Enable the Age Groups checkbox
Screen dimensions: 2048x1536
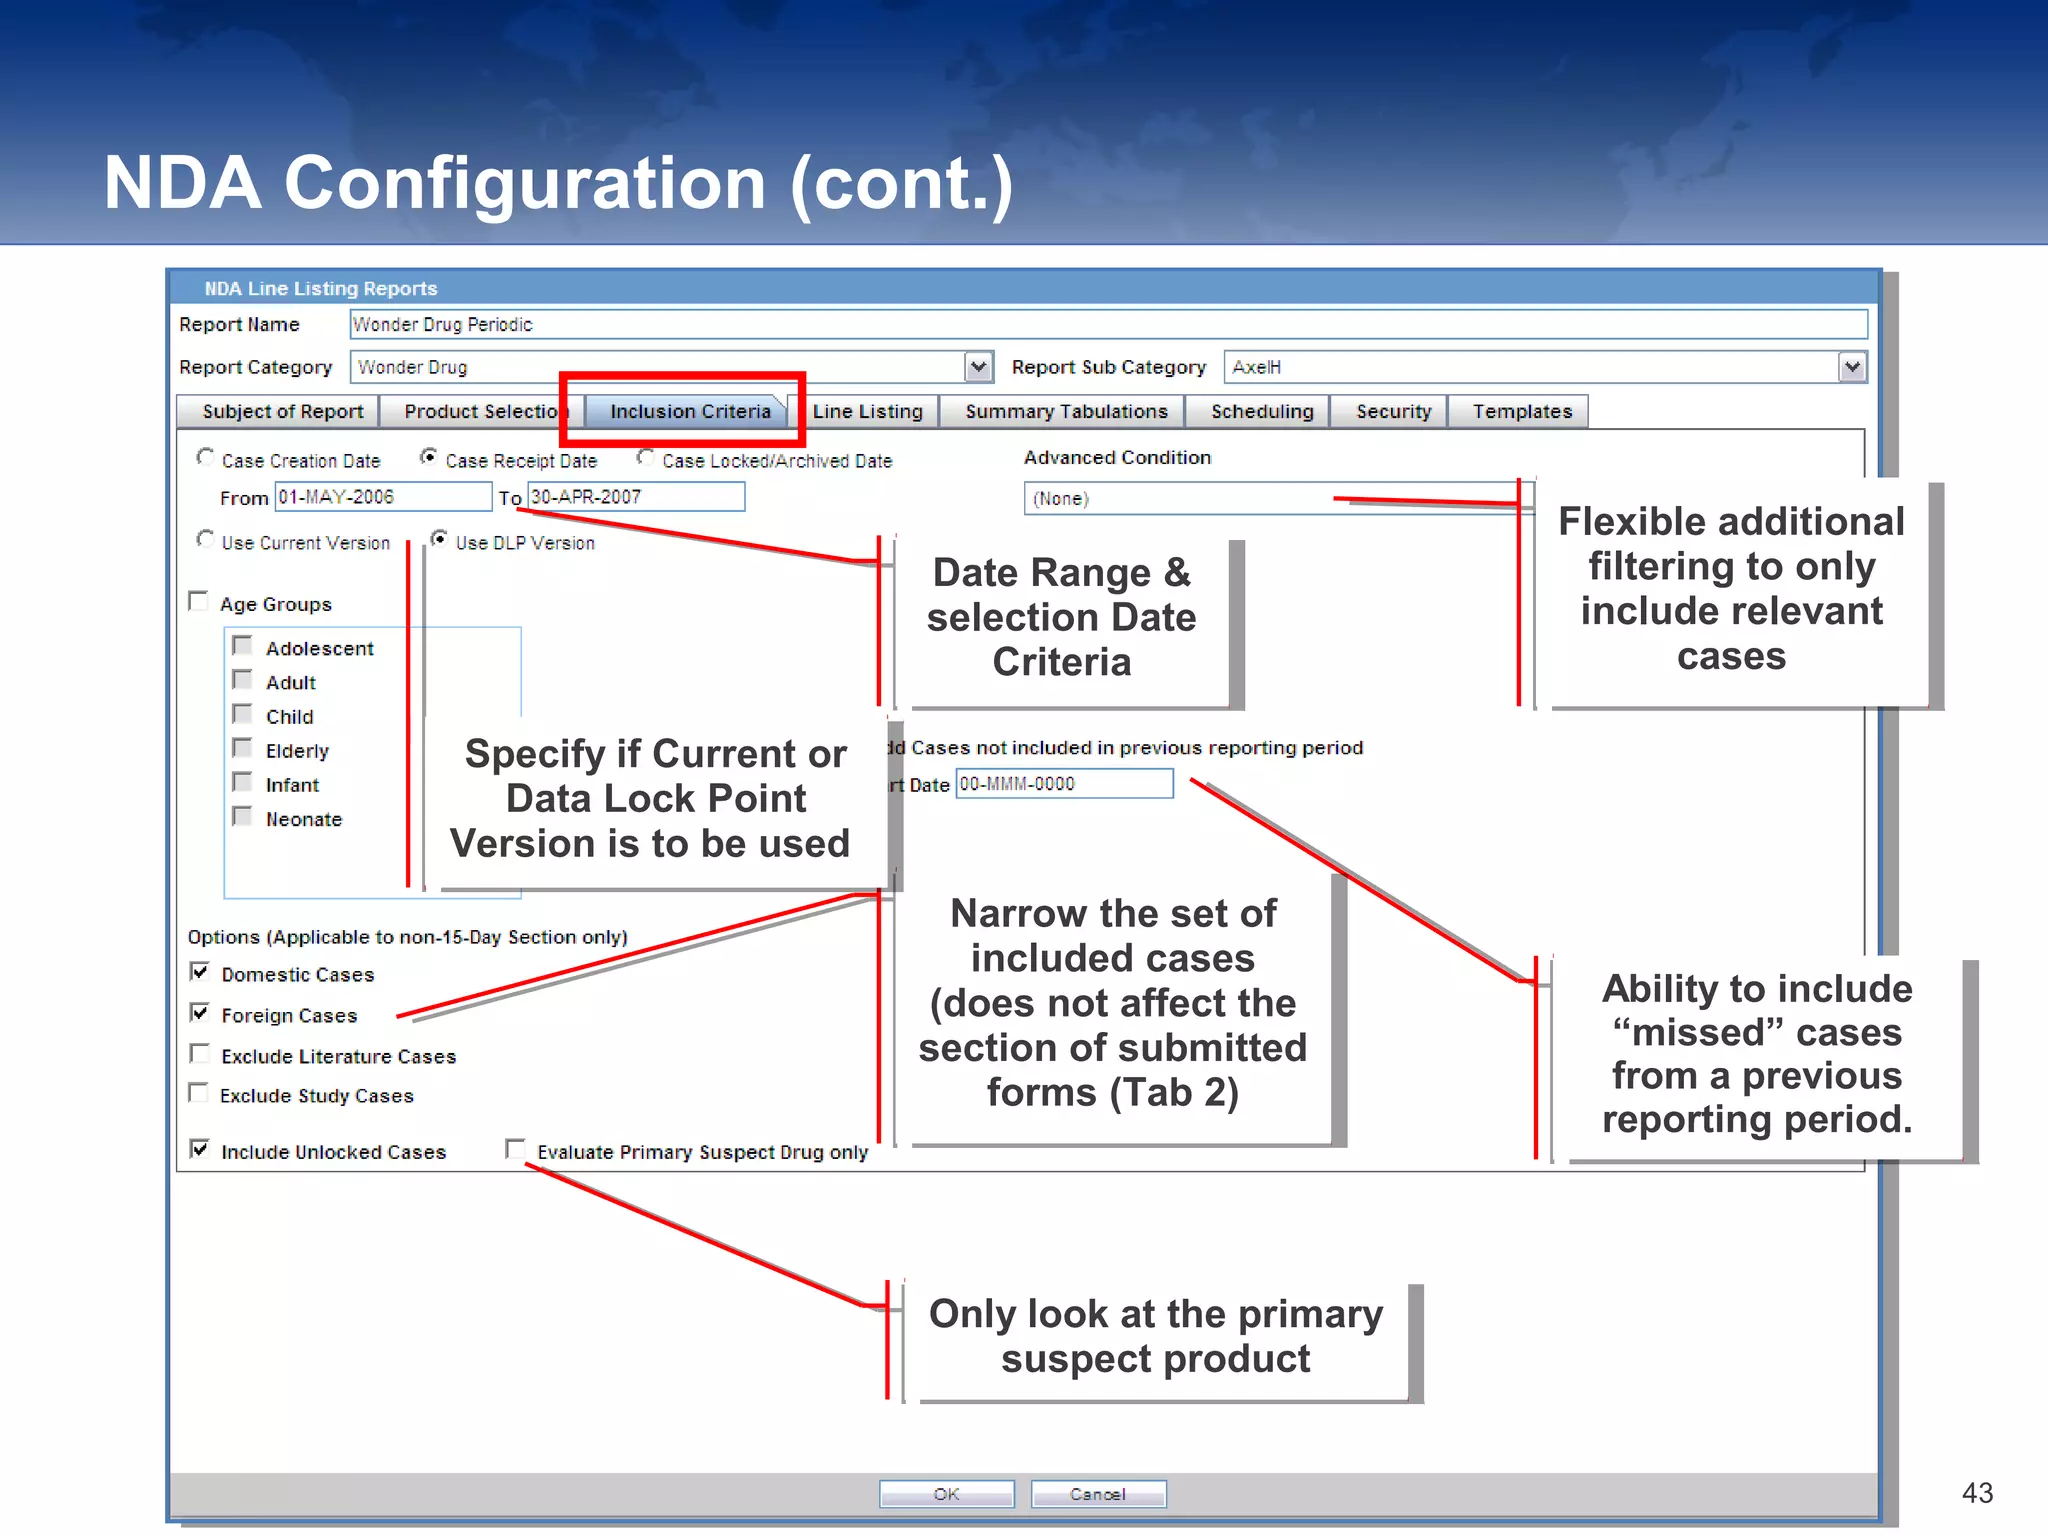coord(198,601)
